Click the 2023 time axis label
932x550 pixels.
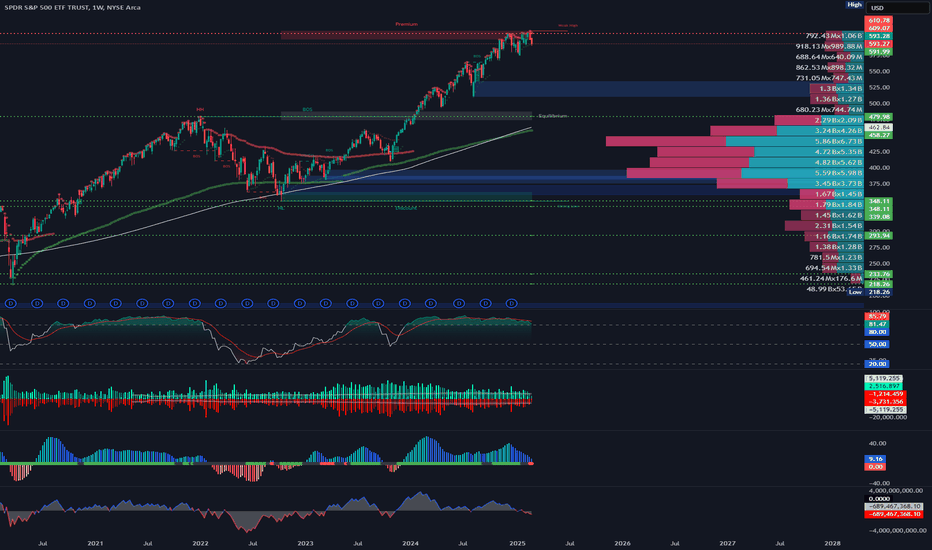coord(305,543)
